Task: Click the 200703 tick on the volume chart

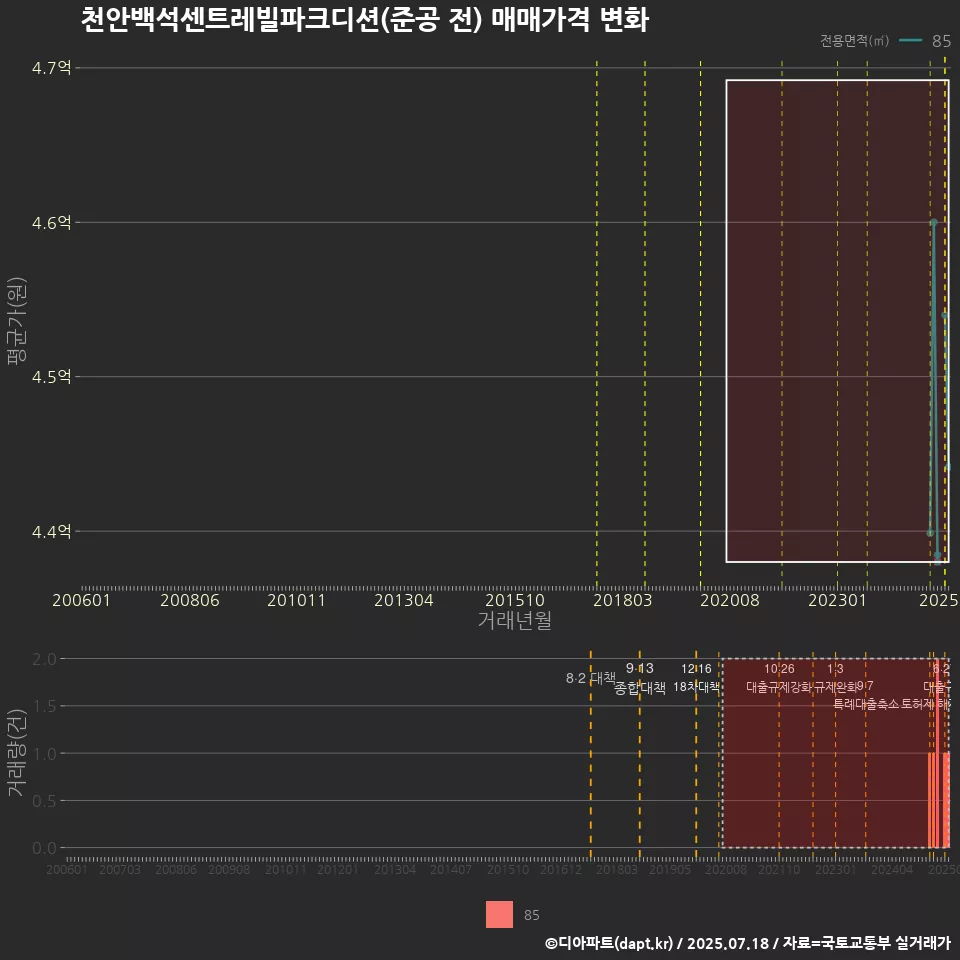Action: pyautogui.click(x=120, y=869)
